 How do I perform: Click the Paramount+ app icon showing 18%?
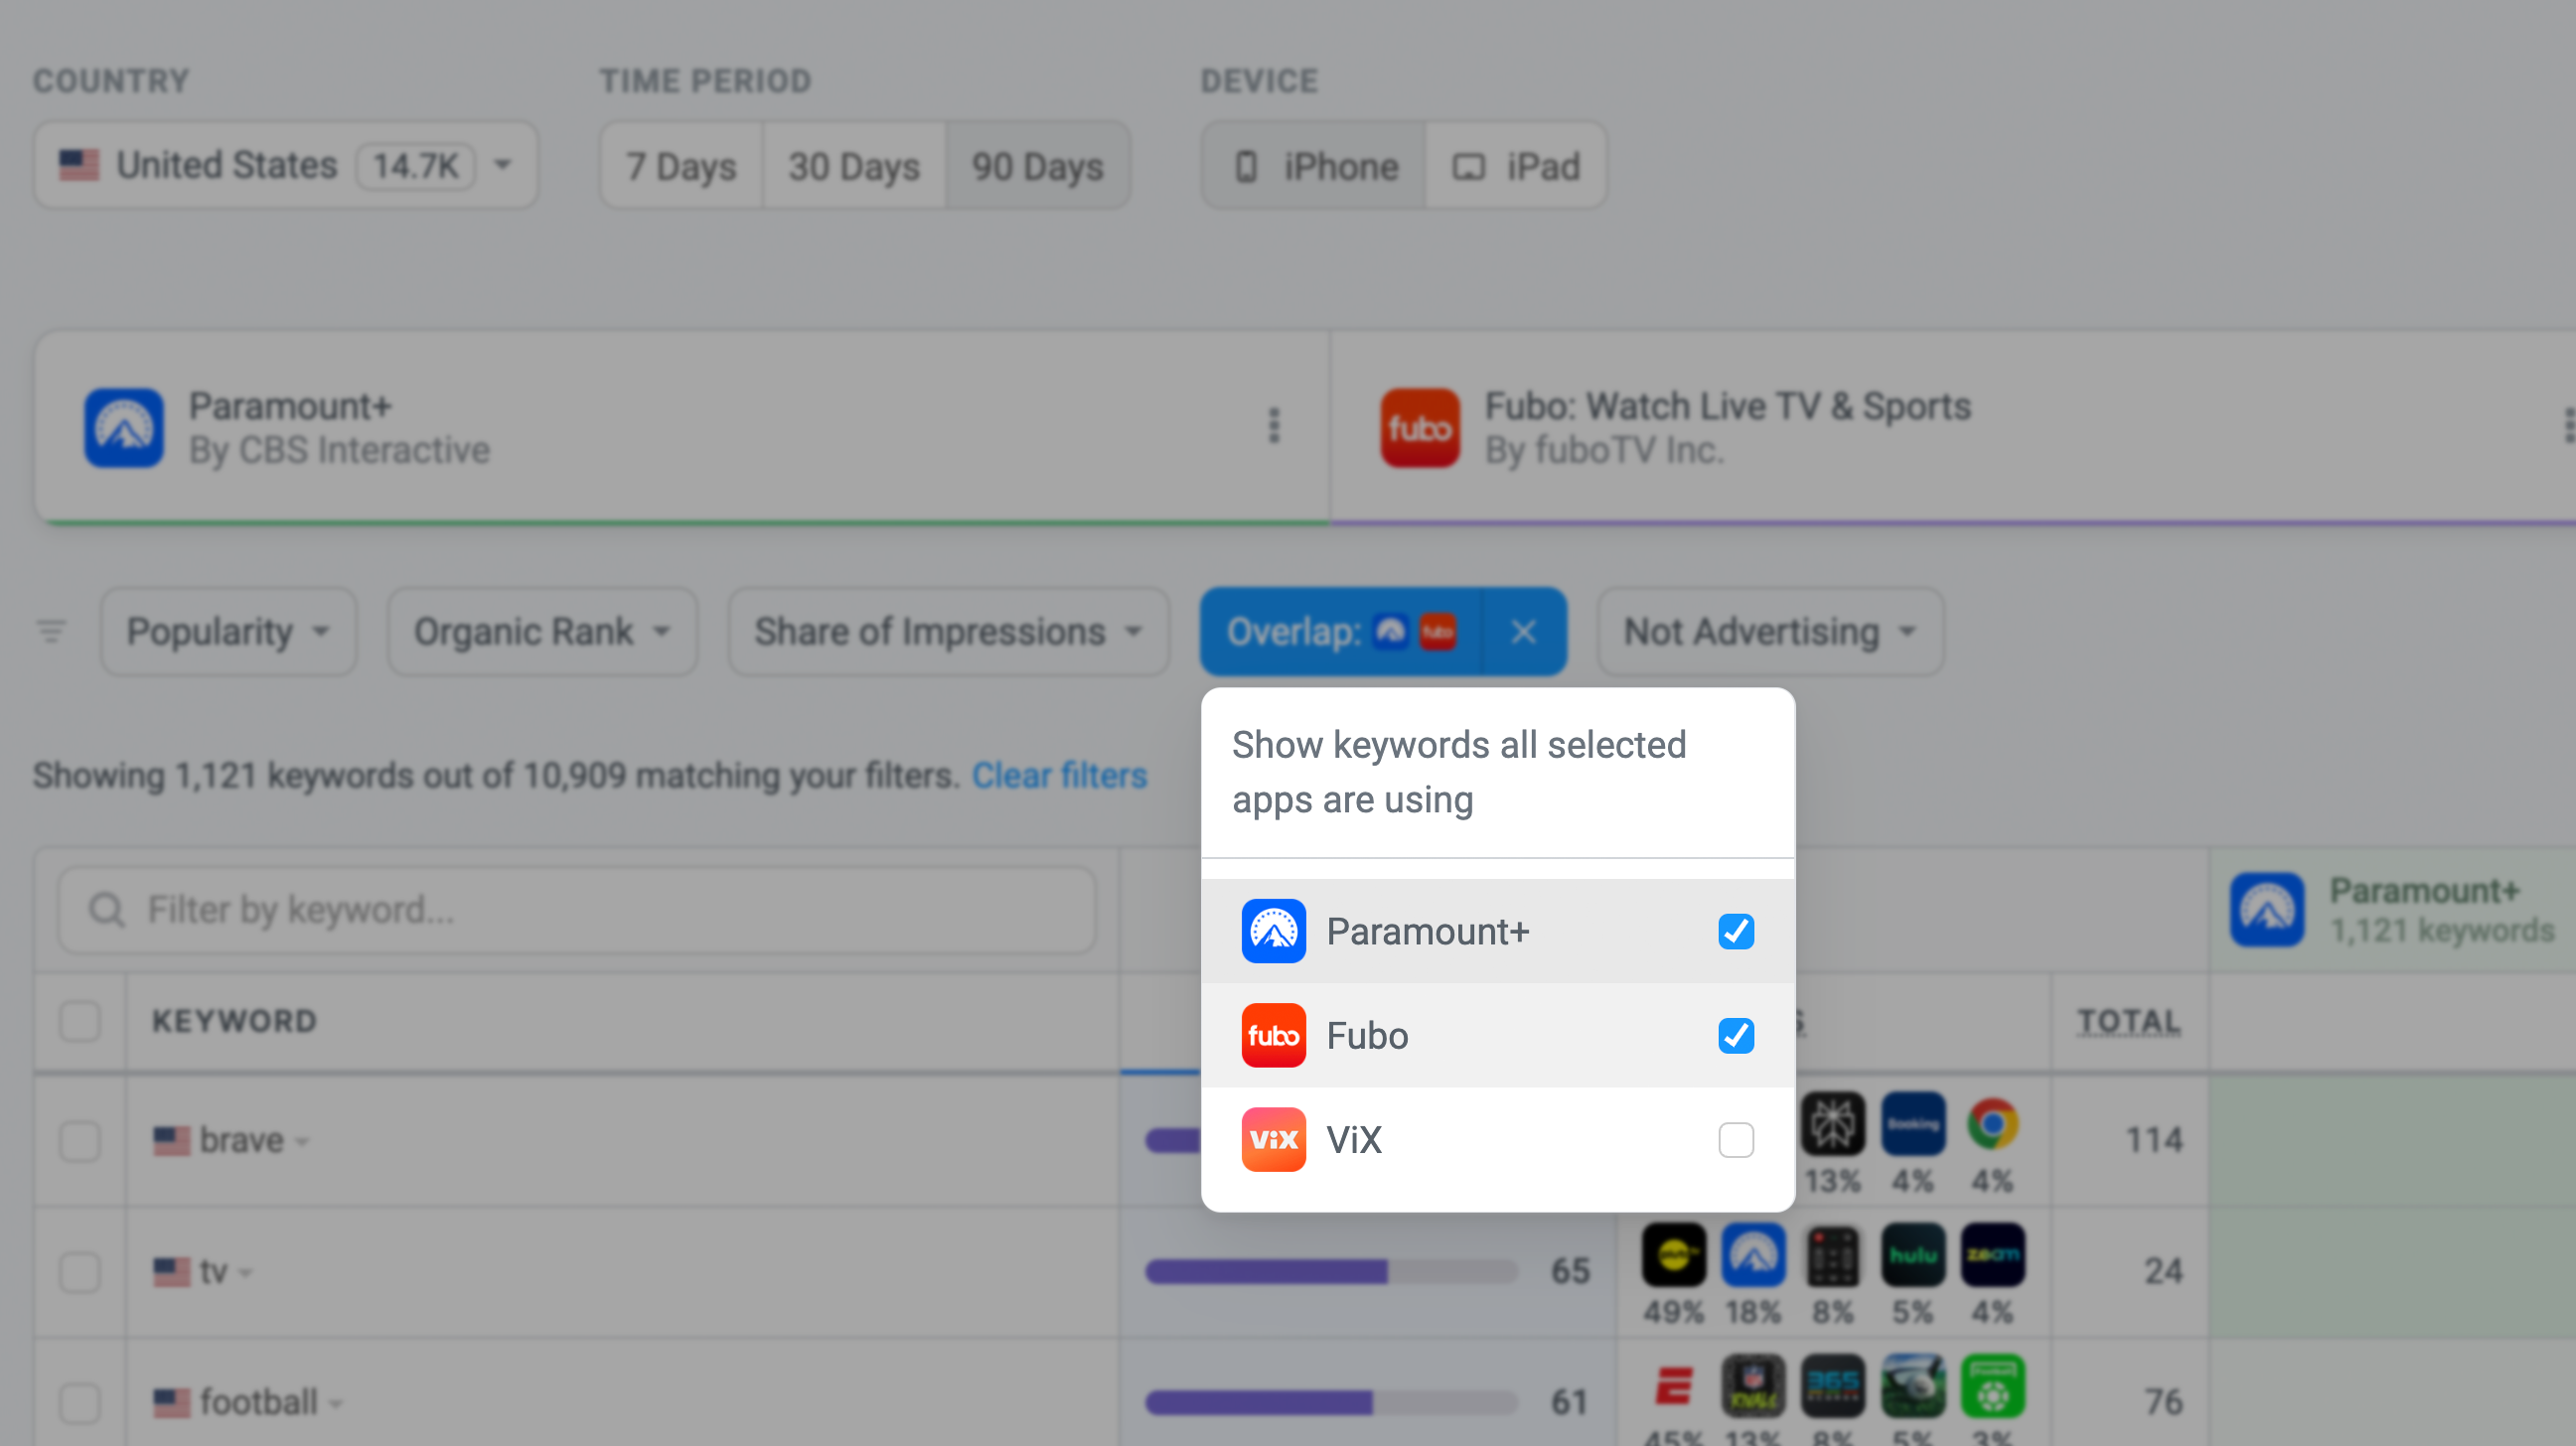(1753, 1254)
